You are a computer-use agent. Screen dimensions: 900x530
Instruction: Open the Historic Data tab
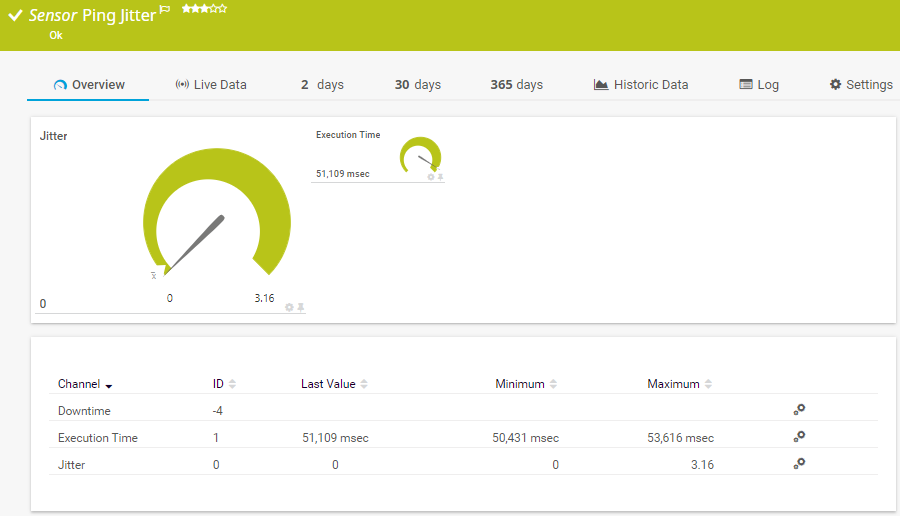tap(641, 85)
